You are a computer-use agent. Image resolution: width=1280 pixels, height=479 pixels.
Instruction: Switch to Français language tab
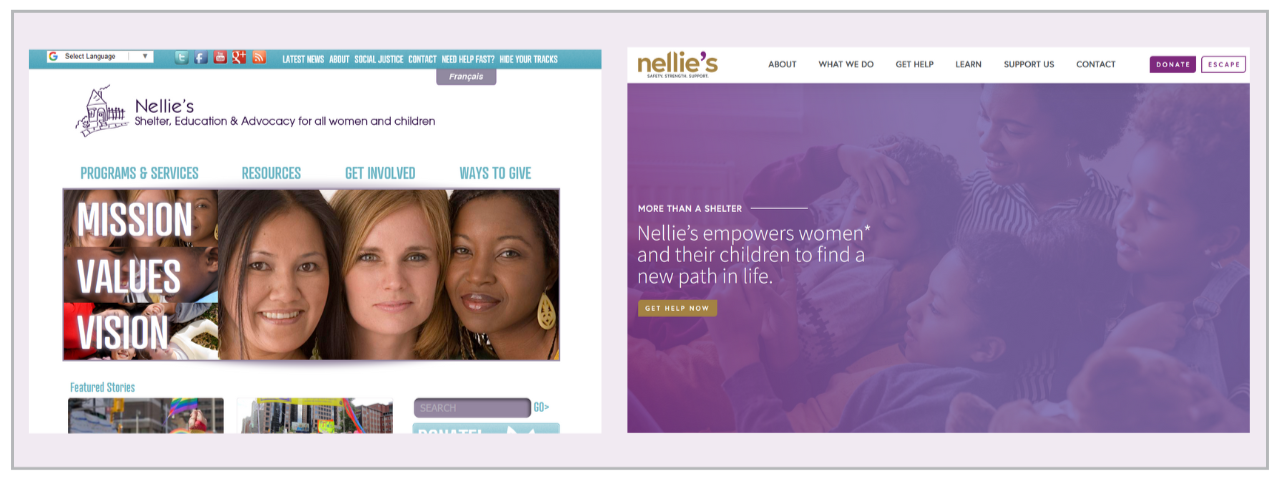(x=466, y=77)
